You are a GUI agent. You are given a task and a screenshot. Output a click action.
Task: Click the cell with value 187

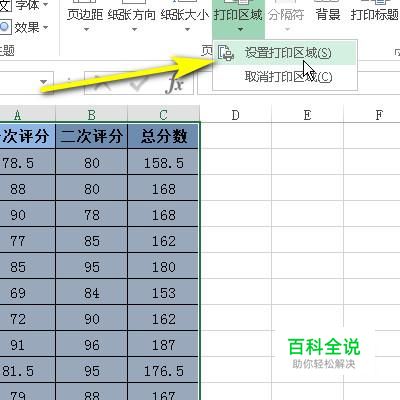(163, 345)
